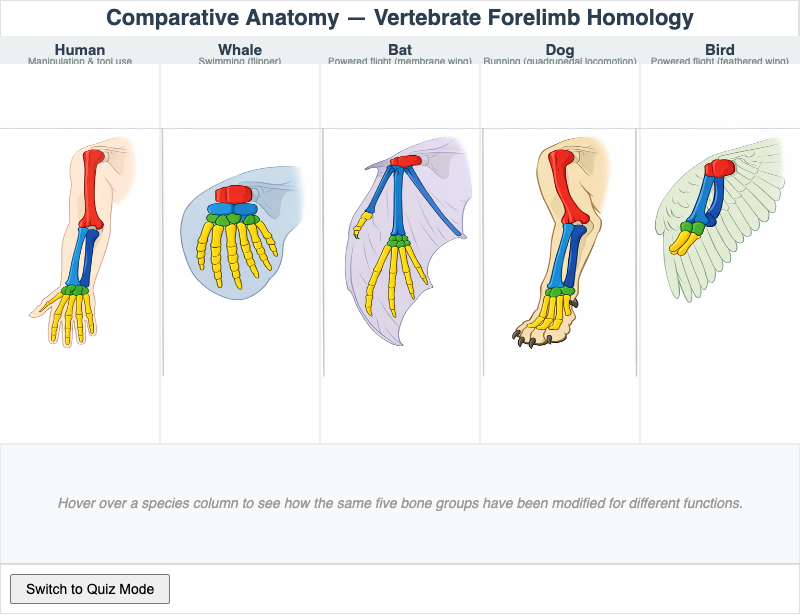Select the Whale column header

240,50
